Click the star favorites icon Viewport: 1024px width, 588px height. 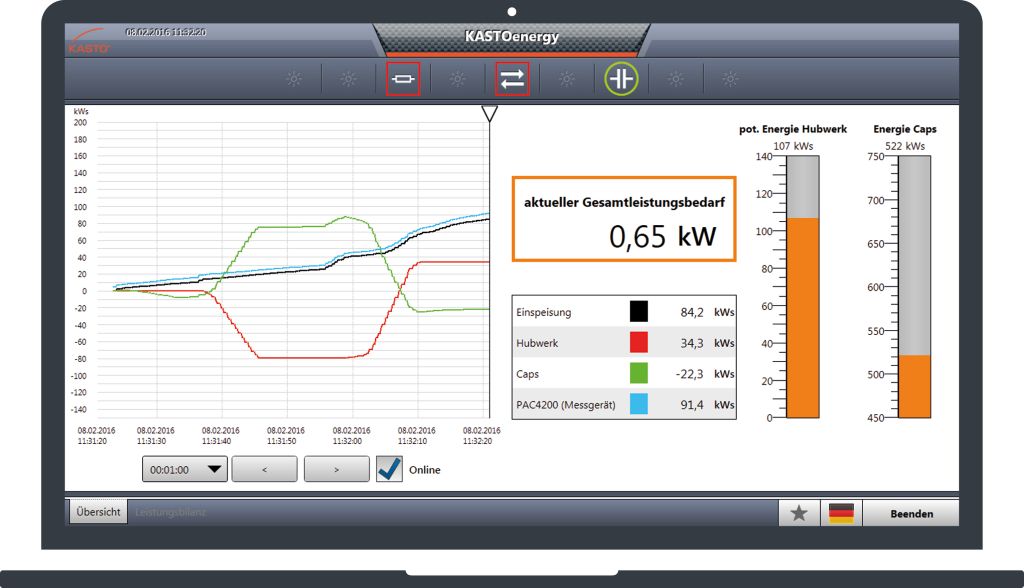[x=799, y=513]
